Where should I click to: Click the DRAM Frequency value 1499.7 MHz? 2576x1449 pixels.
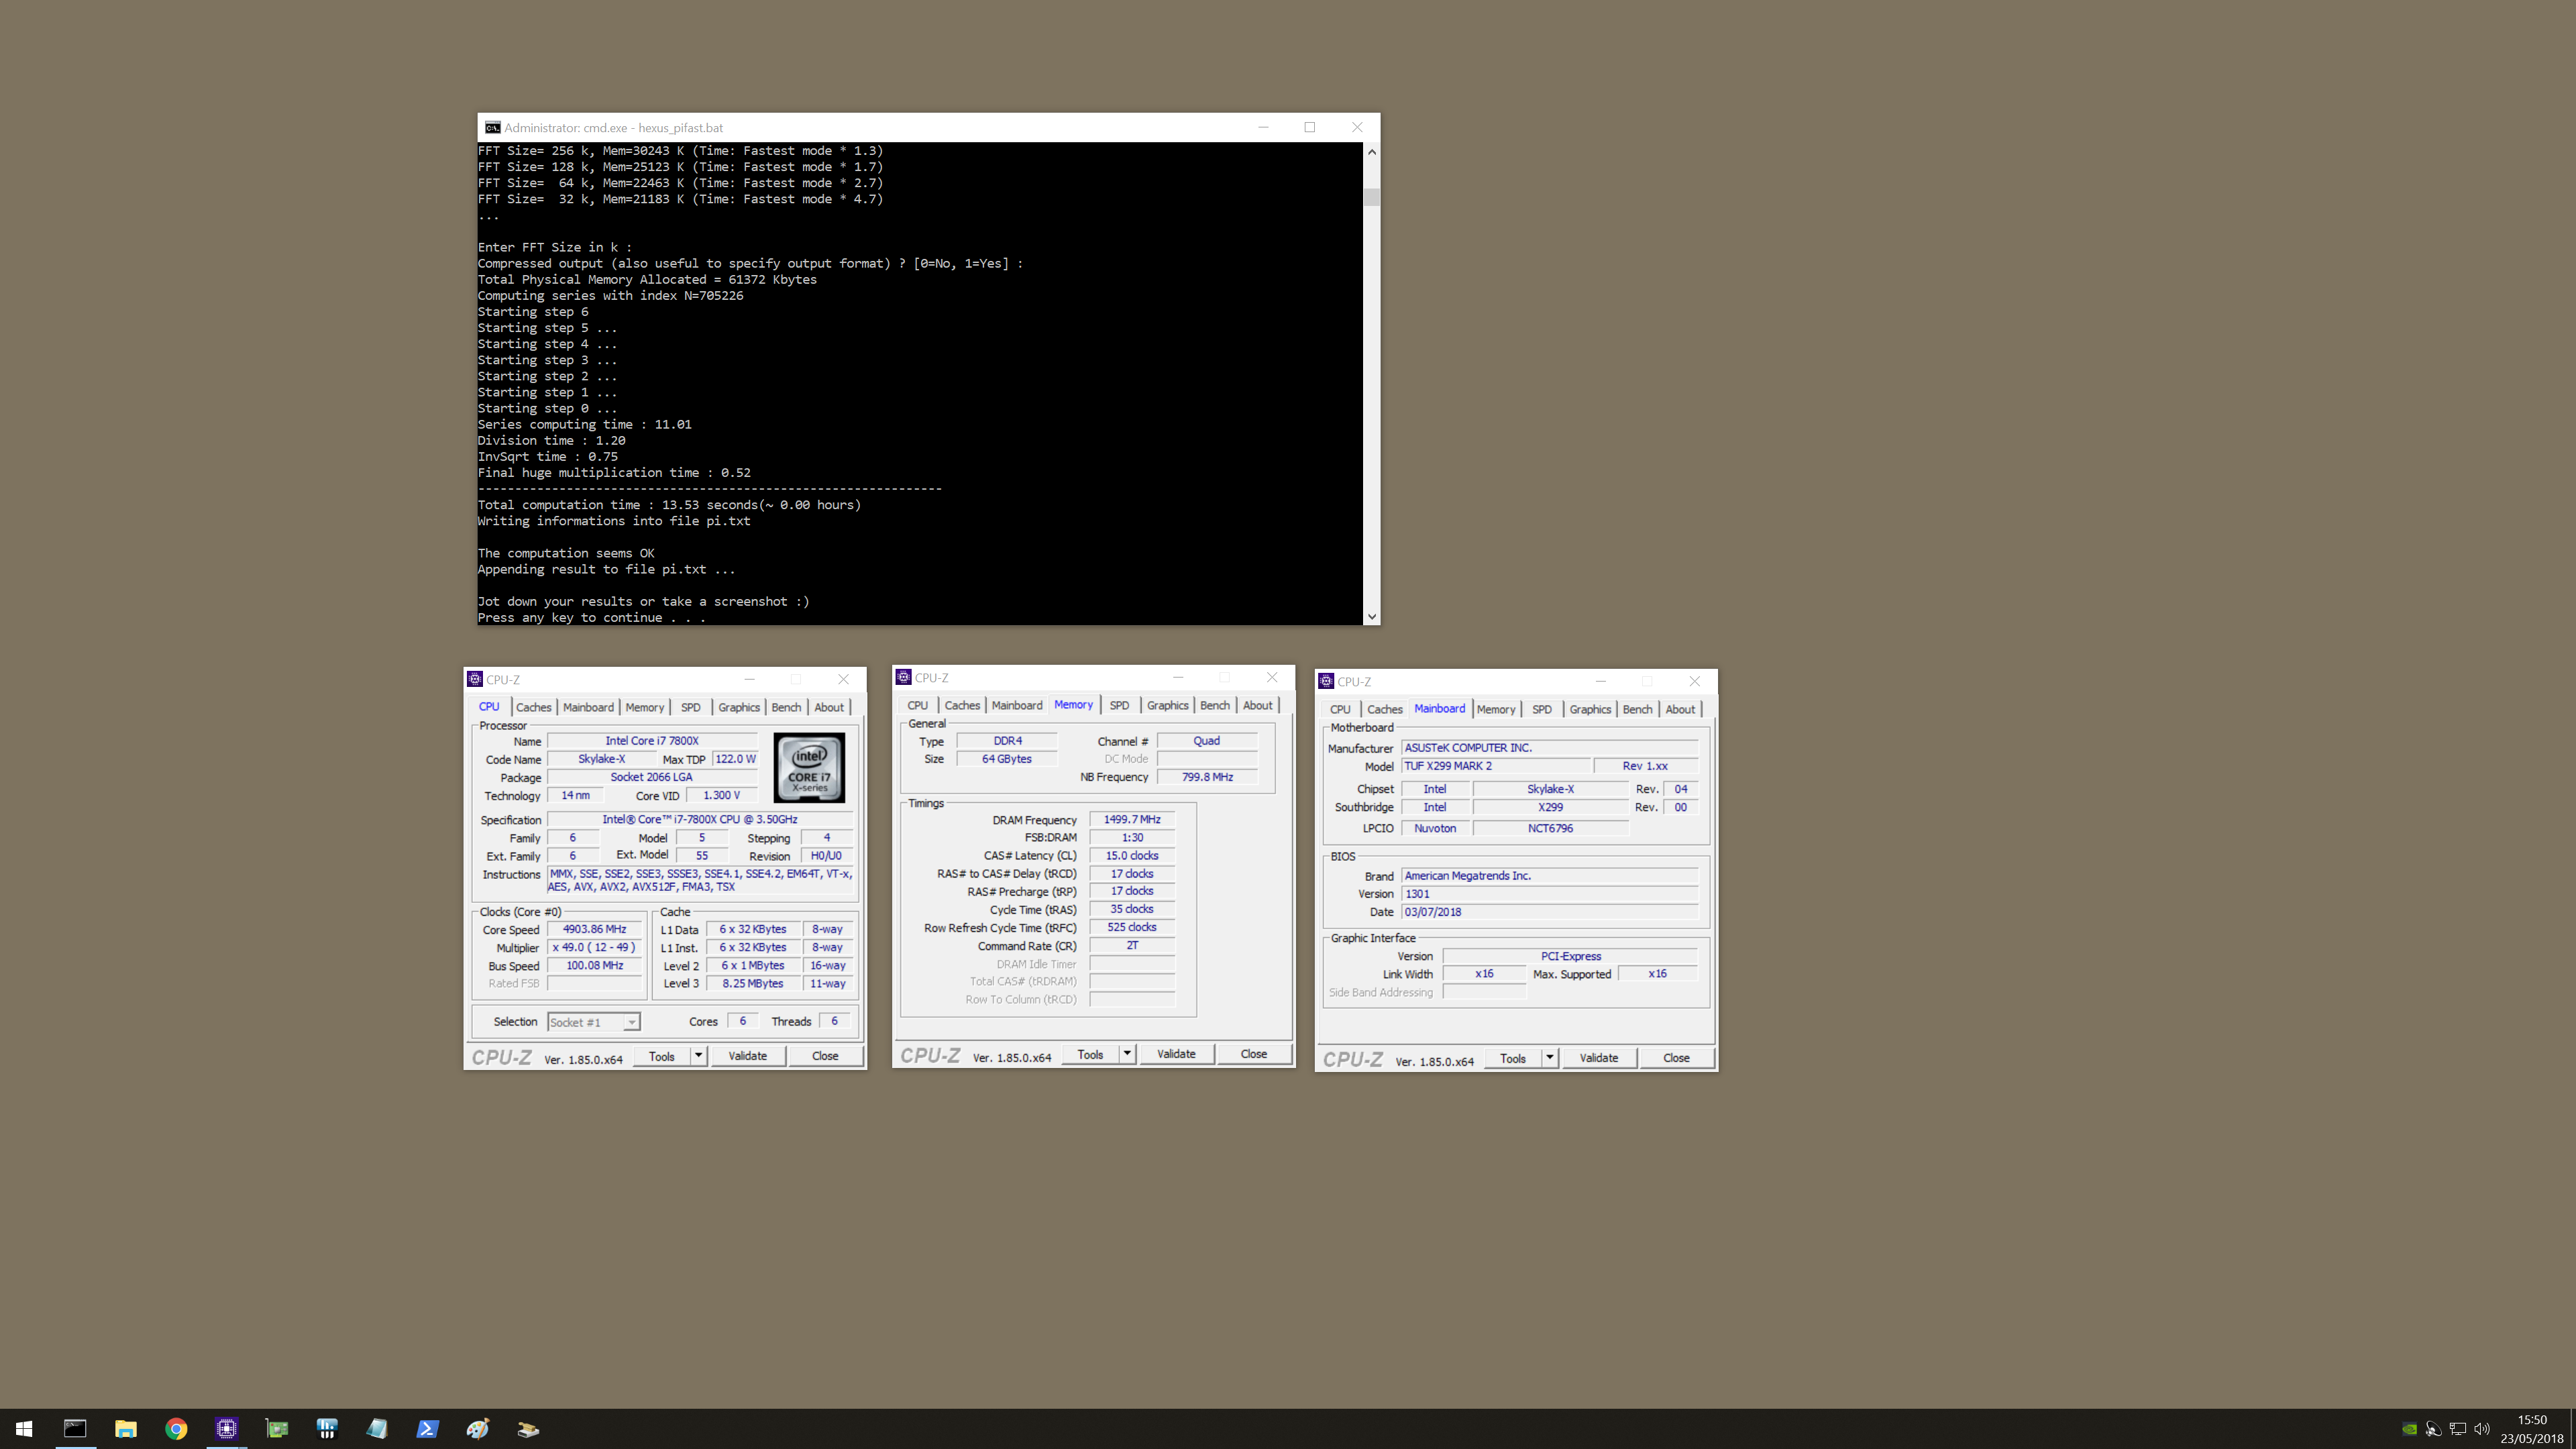pos(1132,819)
